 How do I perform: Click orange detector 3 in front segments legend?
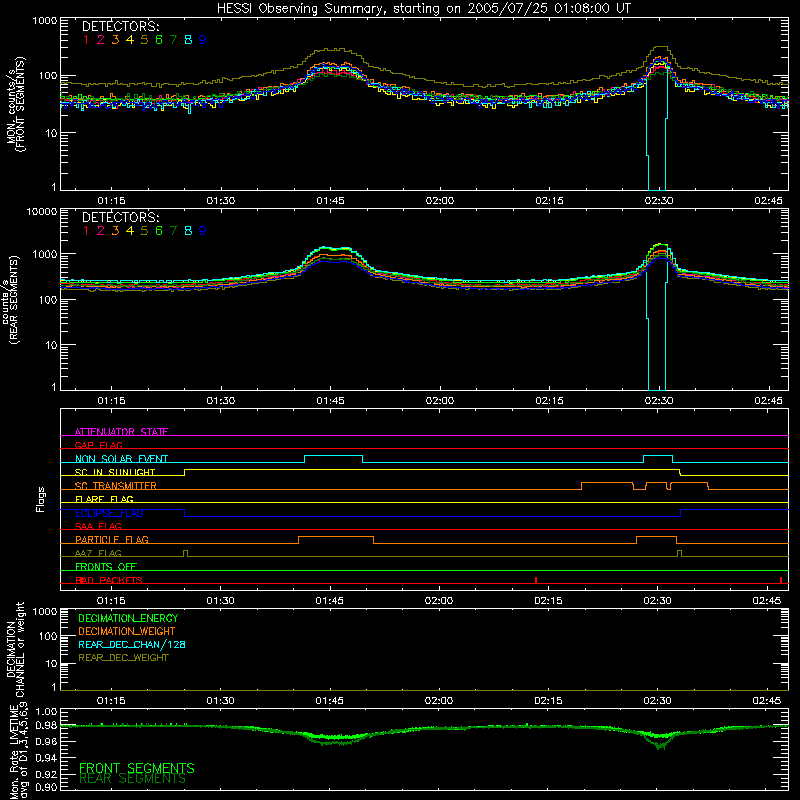115,40
